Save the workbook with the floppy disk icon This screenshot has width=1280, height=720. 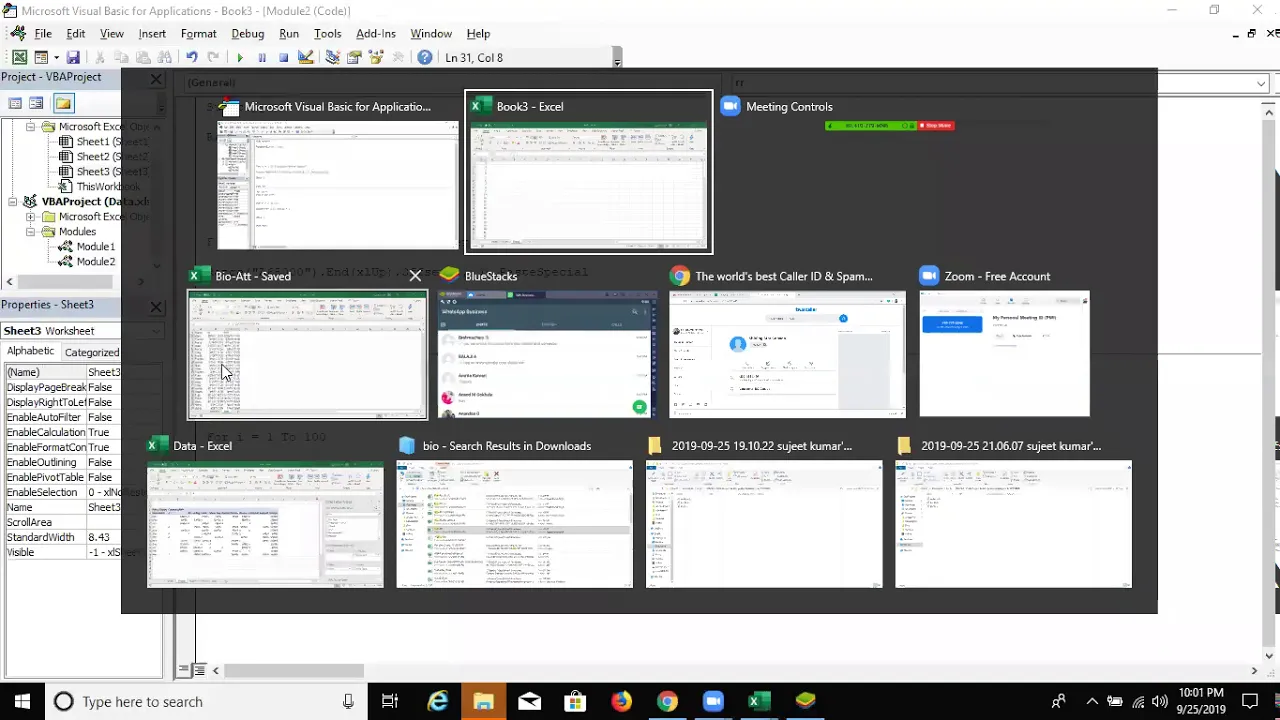click(73, 58)
